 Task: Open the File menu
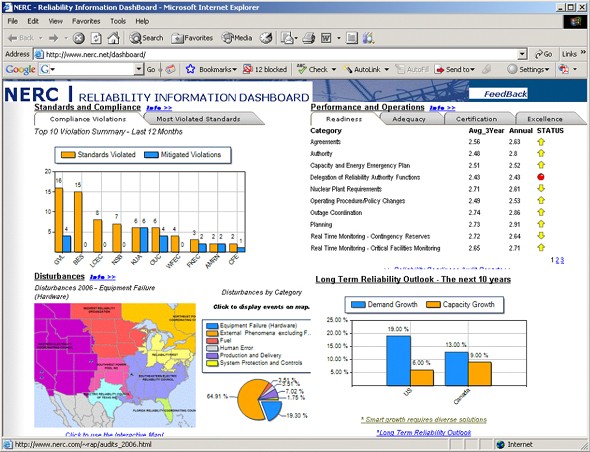(x=12, y=21)
